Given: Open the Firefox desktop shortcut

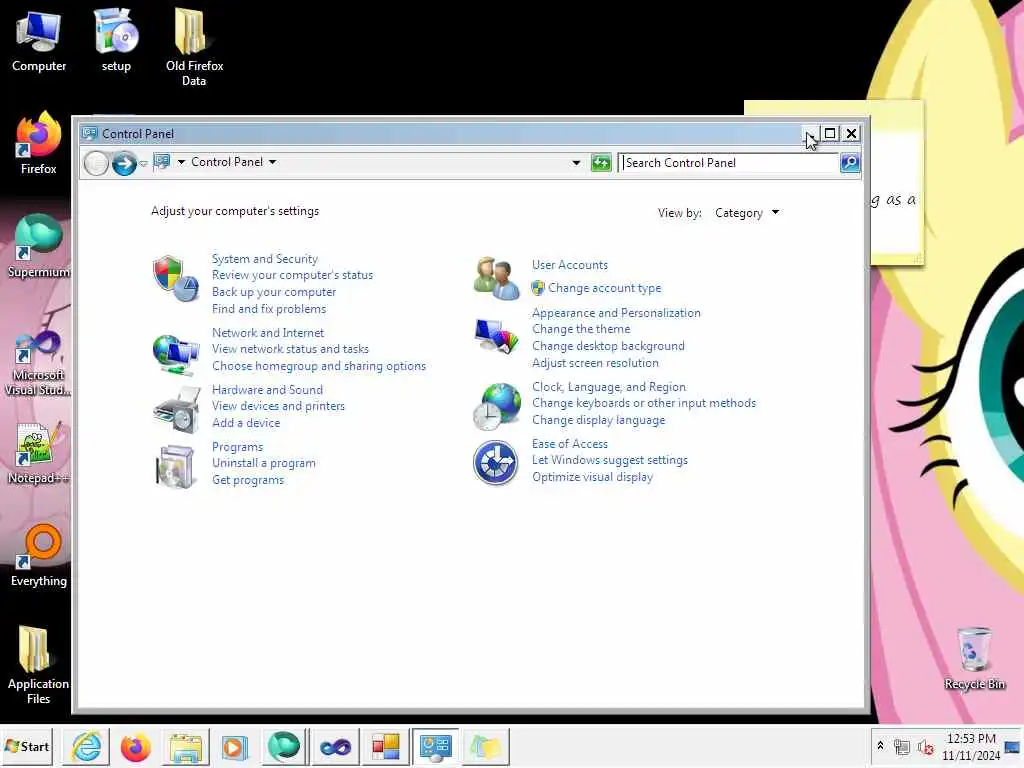Looking at the screenshot, I should click(39, 144).
